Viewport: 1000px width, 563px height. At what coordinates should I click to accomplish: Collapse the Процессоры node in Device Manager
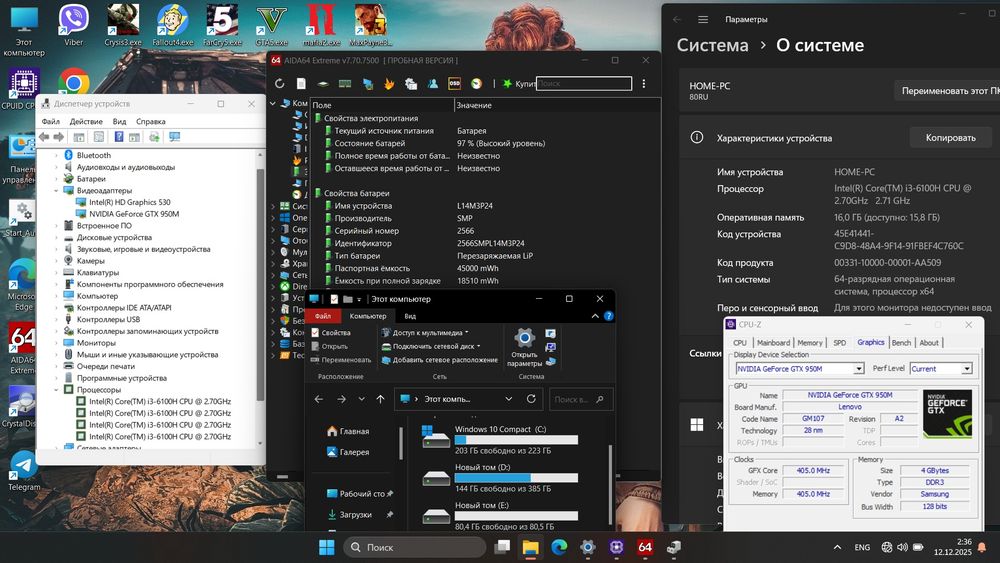pos(56,390)
